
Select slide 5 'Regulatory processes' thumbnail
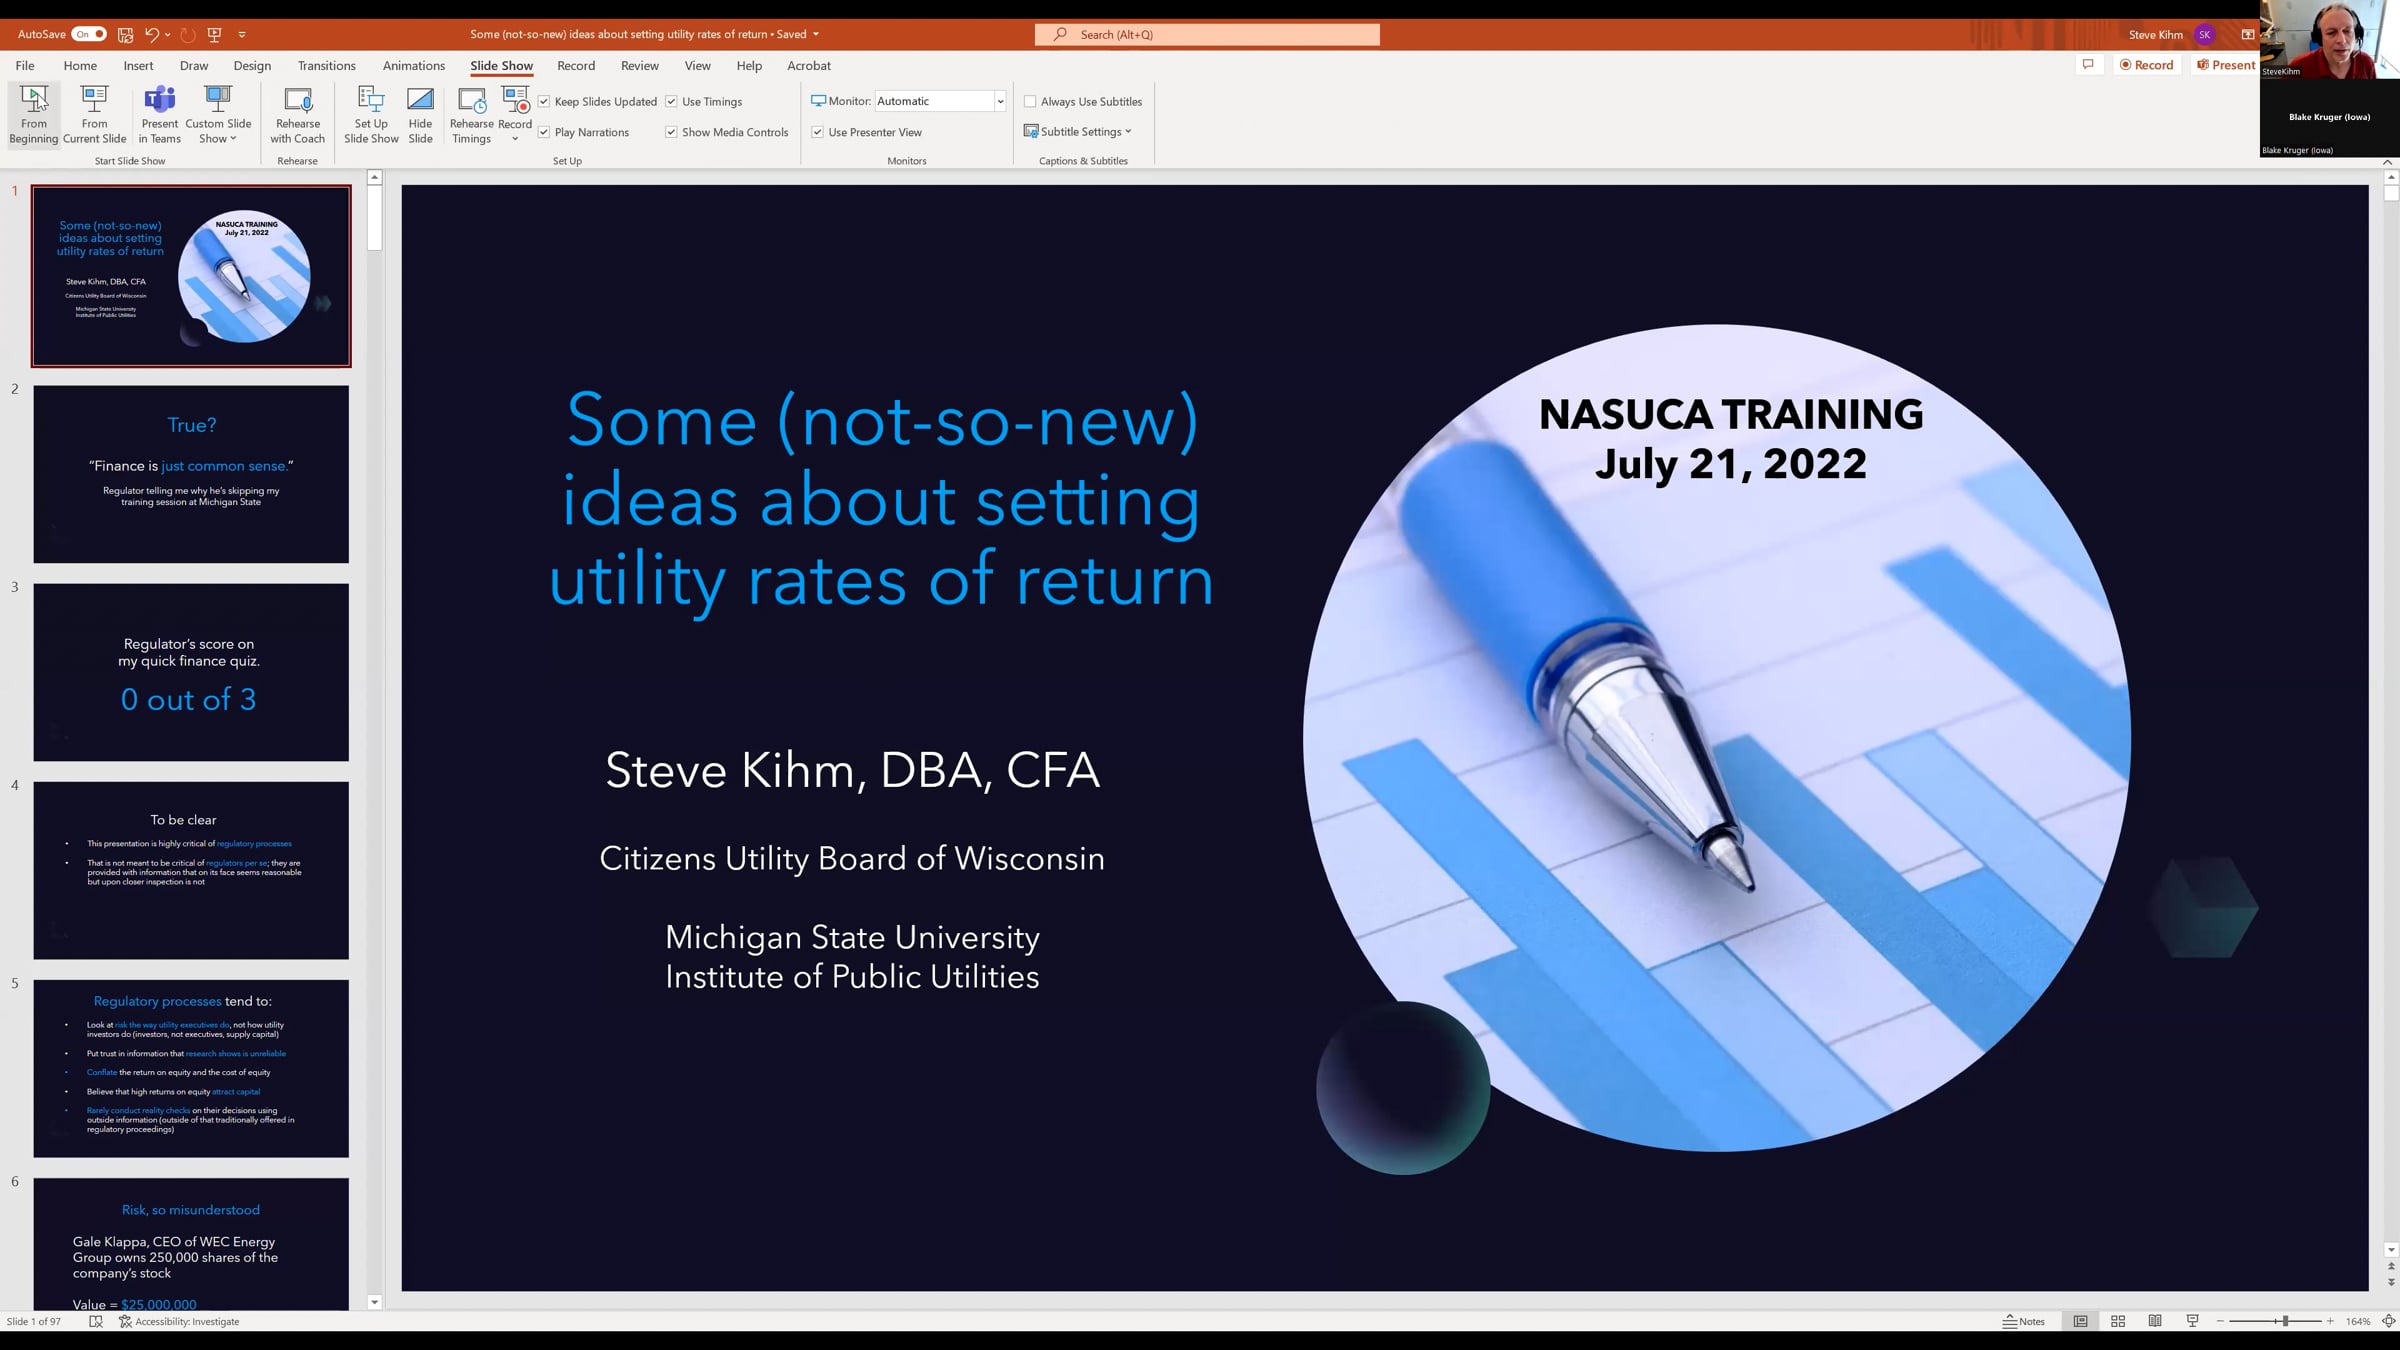click(191, 1068)
